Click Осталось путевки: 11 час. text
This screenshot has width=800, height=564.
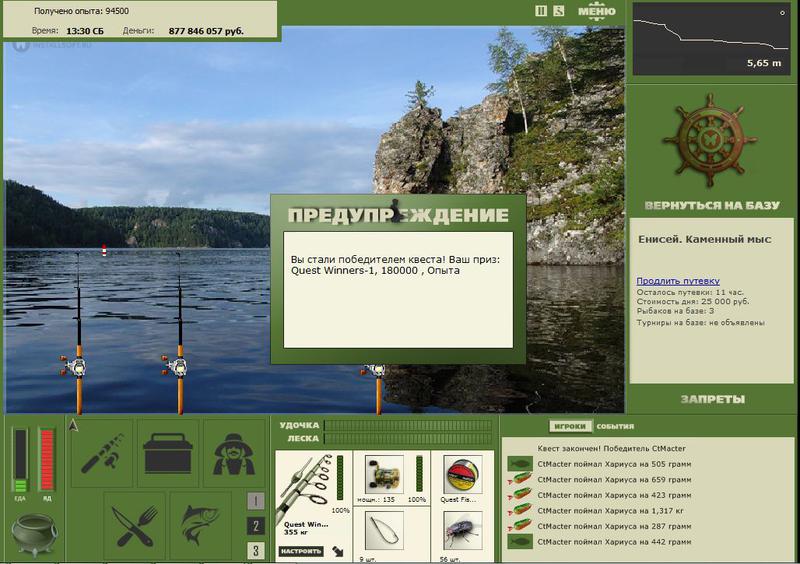[690, 292]
